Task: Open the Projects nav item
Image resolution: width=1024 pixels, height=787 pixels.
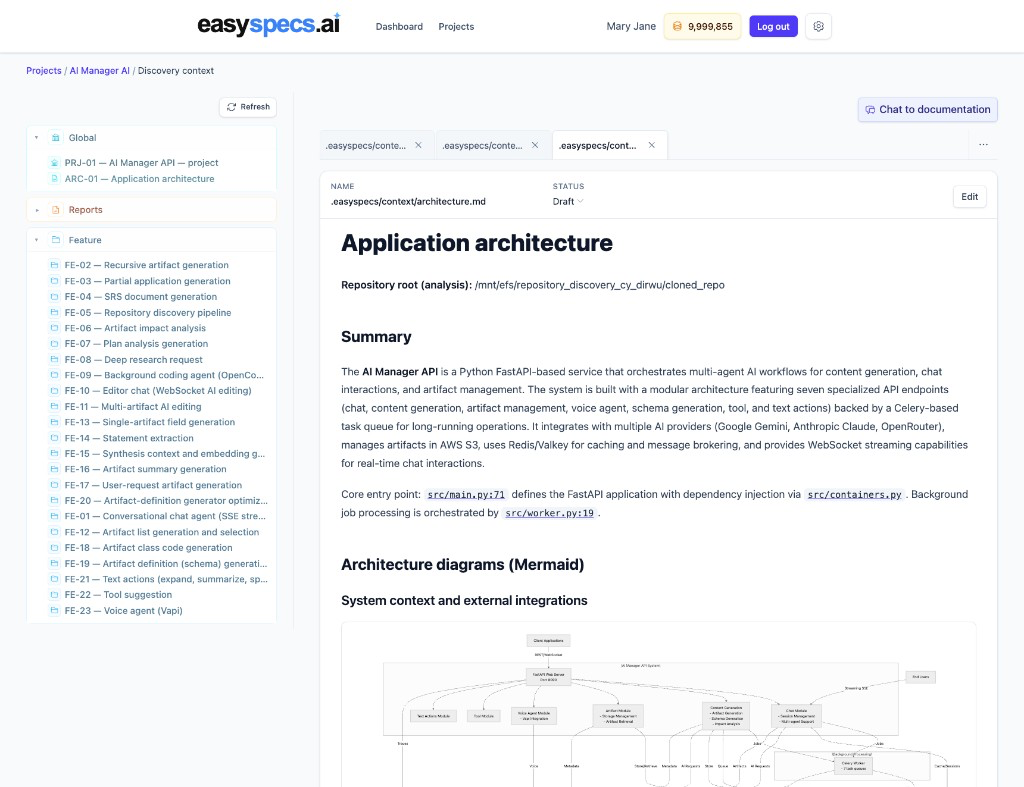Action: pyautogui.click(x=456, y=27)
